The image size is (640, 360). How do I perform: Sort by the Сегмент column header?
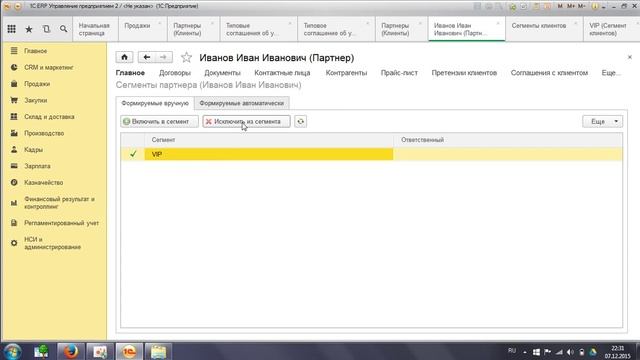pos(269,140)
